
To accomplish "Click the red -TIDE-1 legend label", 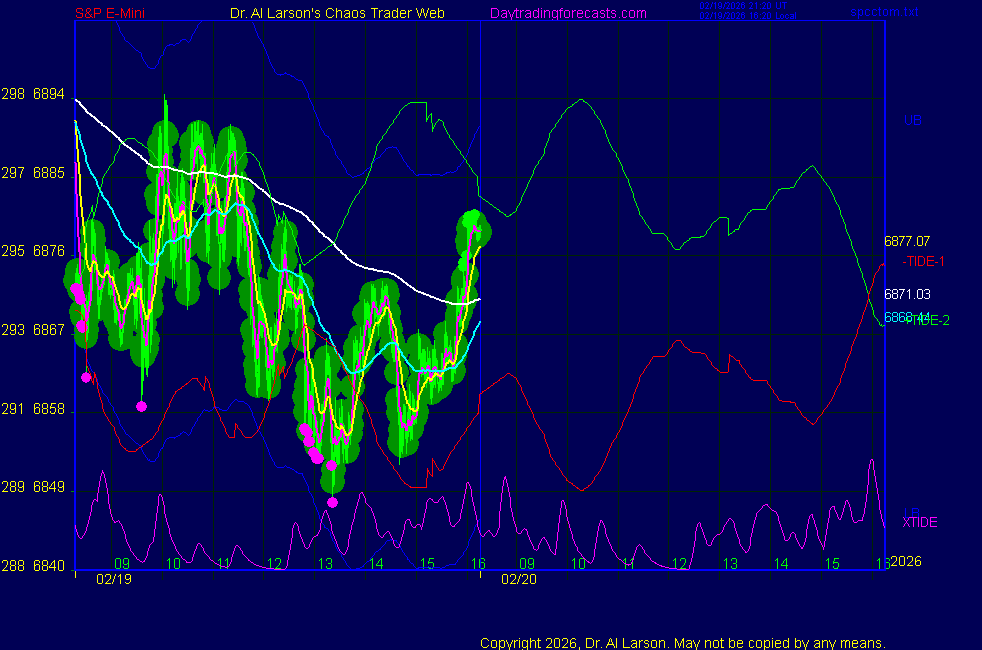I will point(924,261).
